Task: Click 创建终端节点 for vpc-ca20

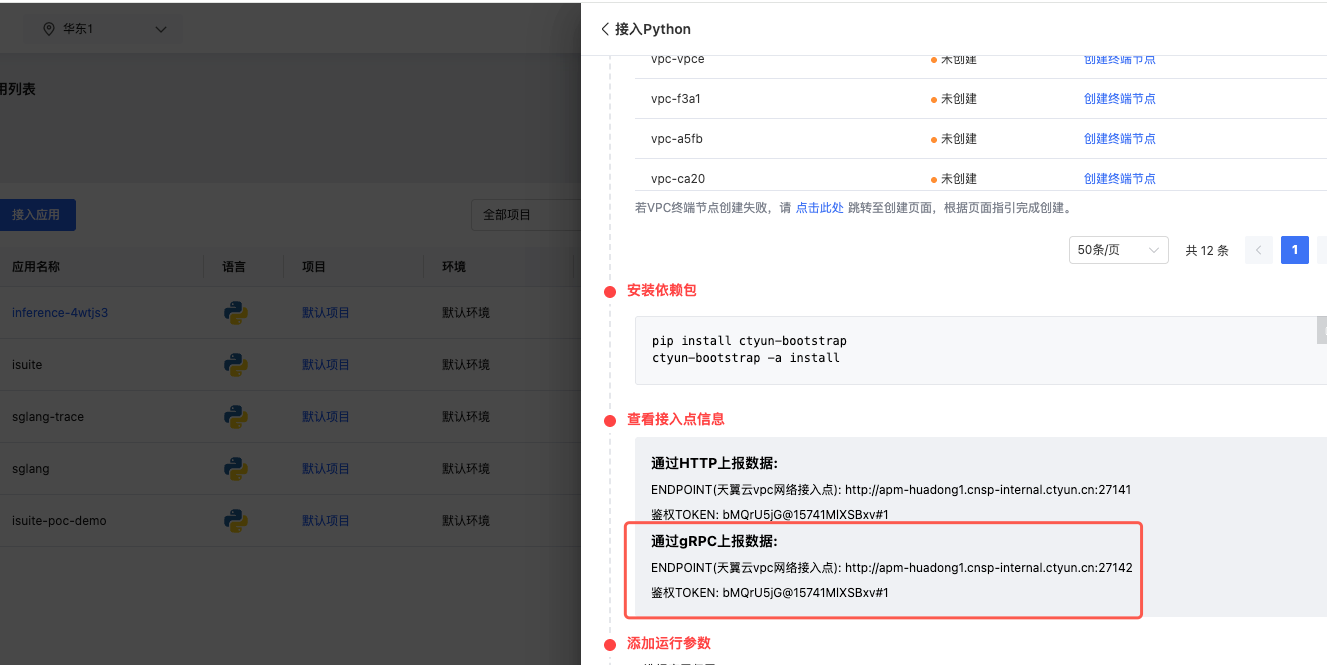Action: click(1120, 179)
